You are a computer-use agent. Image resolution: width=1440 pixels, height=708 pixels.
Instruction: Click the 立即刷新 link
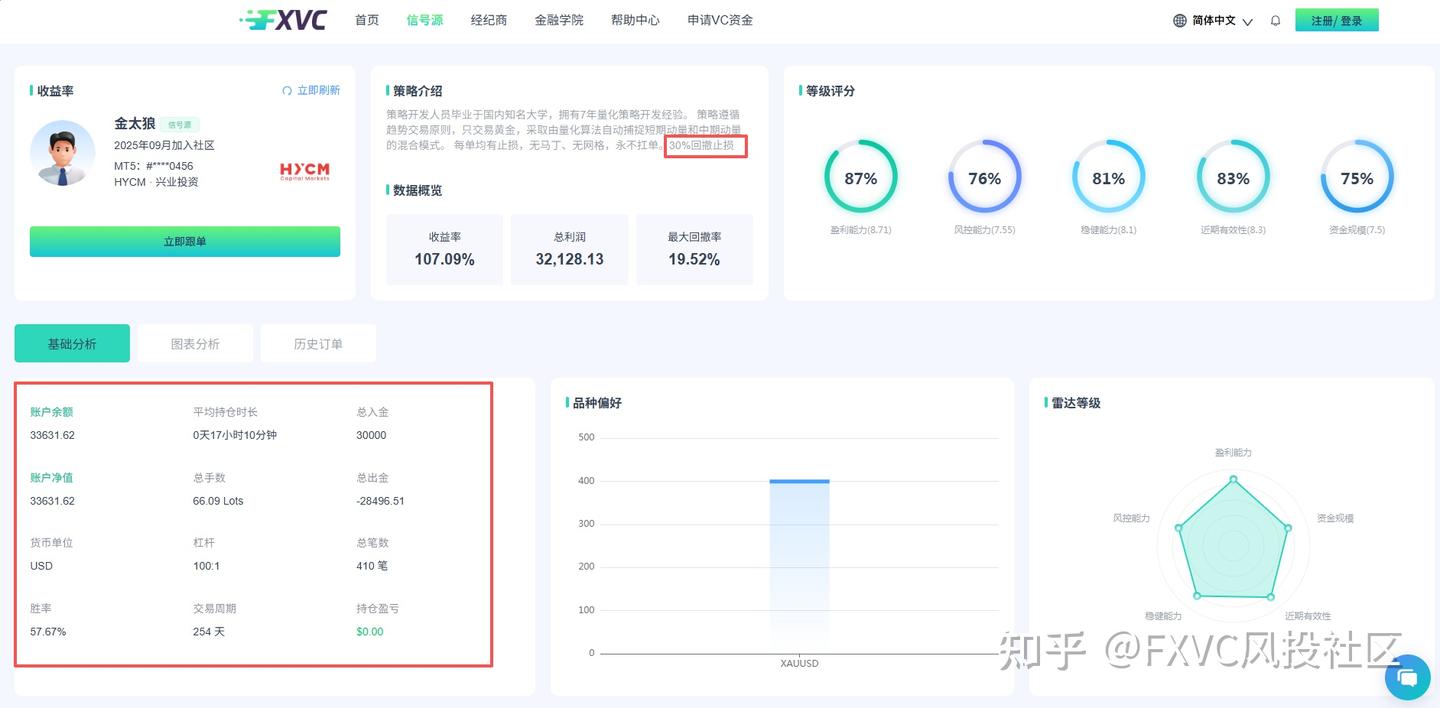(x=317, y=90)
